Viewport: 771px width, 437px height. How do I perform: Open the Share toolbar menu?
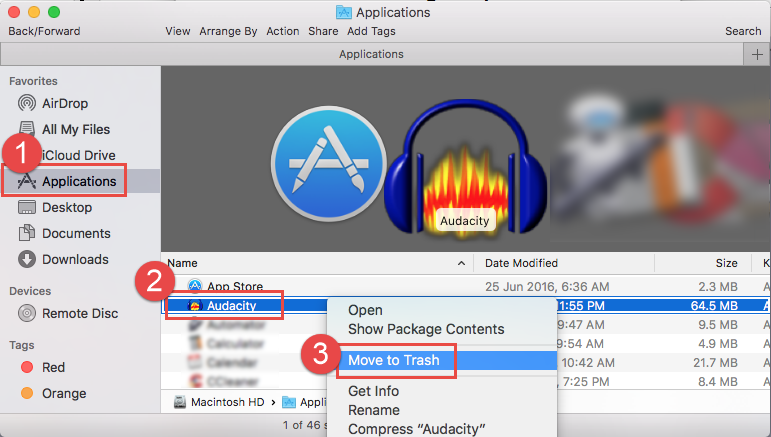(323, 31)
